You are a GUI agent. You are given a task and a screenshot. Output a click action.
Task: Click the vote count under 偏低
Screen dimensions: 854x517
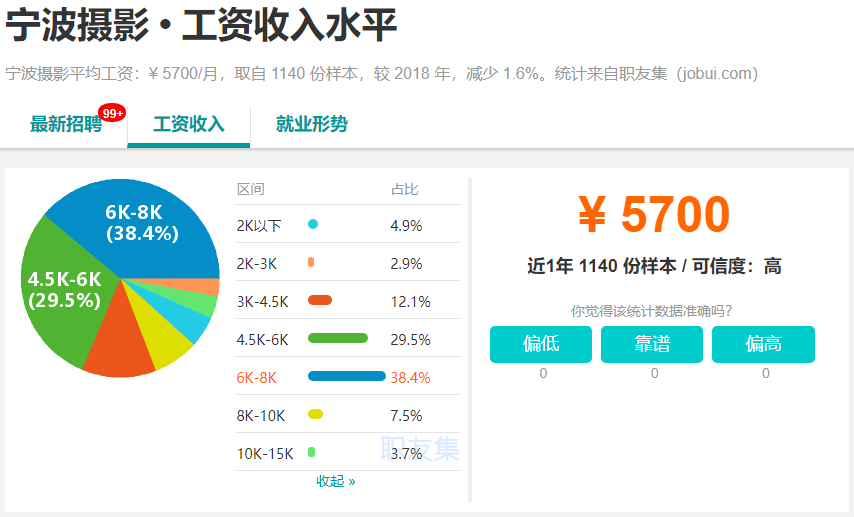pyautogui.click(x=543, y=373)
